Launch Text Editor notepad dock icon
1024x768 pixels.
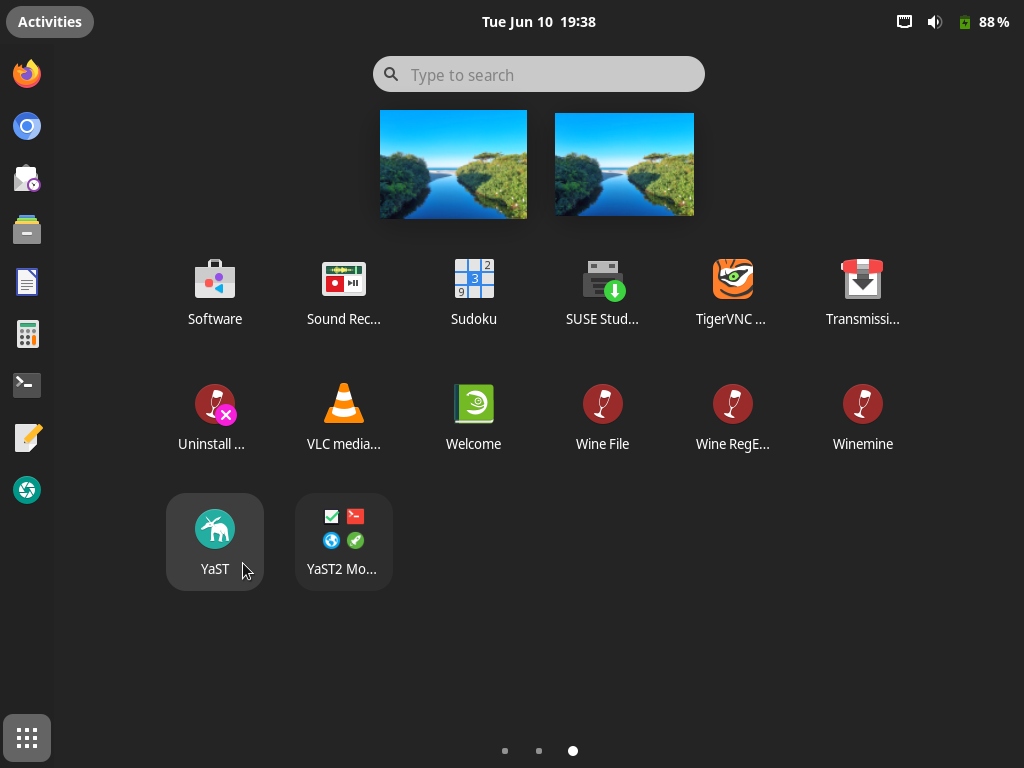27,438
